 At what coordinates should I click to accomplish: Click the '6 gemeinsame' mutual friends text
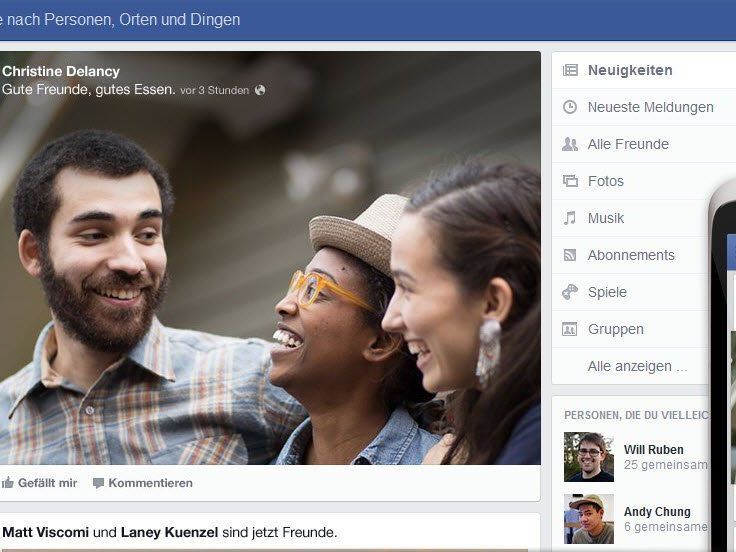coord(666,527)
